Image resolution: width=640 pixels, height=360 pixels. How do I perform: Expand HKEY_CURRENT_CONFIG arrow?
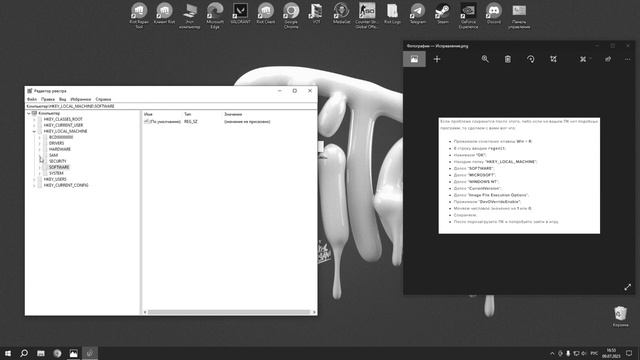34,185
